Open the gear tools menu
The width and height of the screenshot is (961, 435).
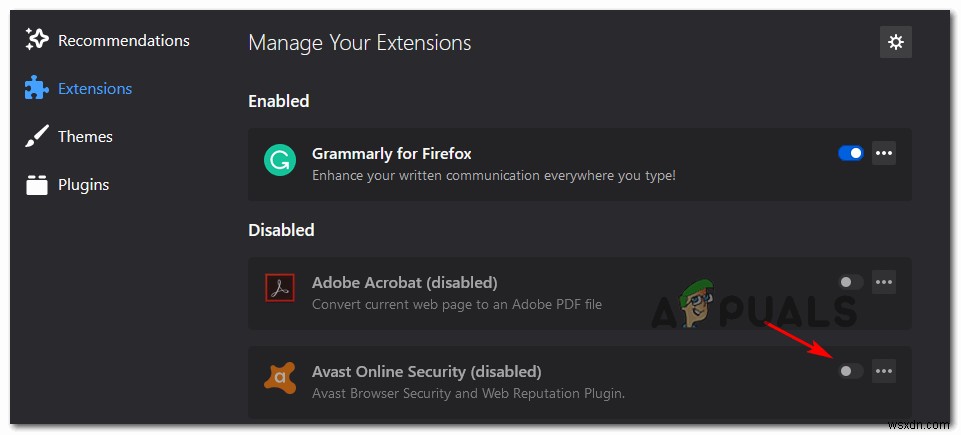pyautogui.click(x=895, y=42)
